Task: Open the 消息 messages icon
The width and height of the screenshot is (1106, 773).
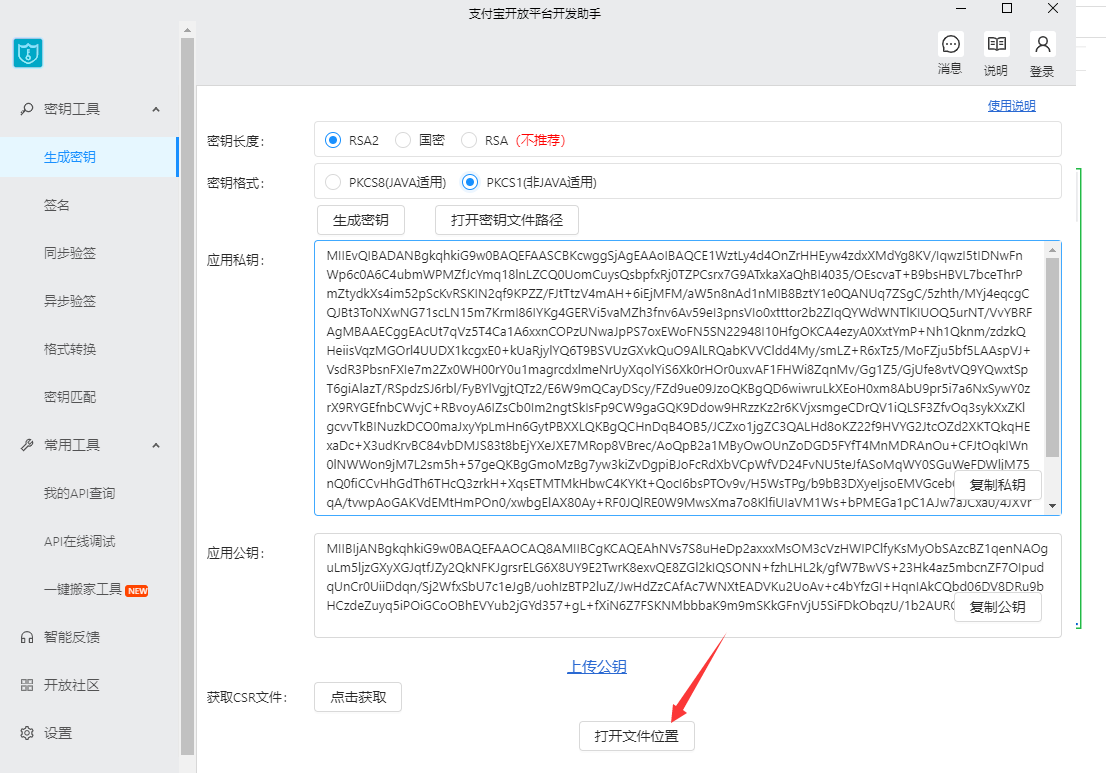Action: coord(950,45)
